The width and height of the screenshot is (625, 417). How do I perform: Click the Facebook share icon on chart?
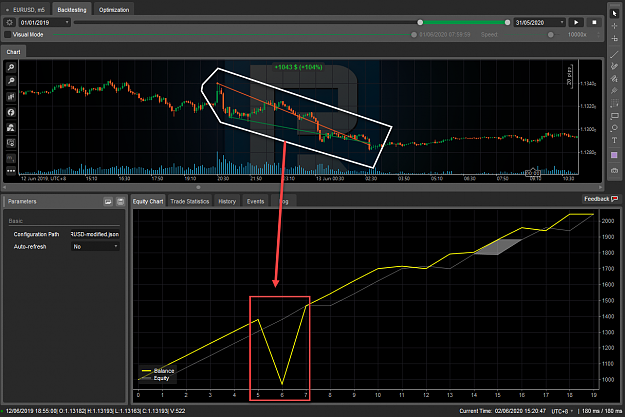click(11, 112)
